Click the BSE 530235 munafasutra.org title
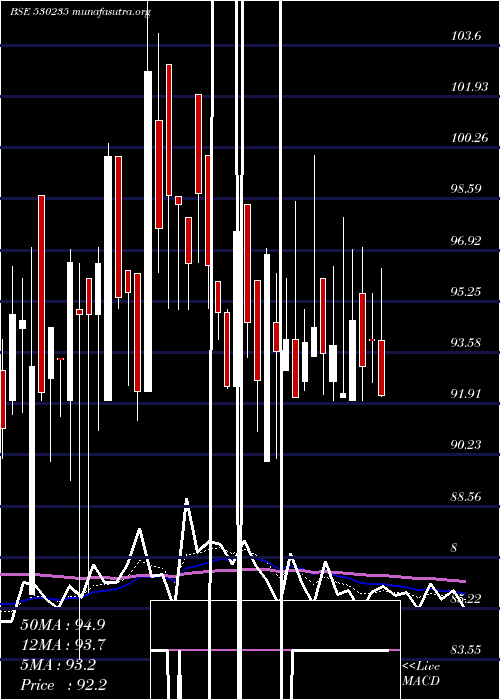This screenshot has height=700, width=500. tap(80, 12)
